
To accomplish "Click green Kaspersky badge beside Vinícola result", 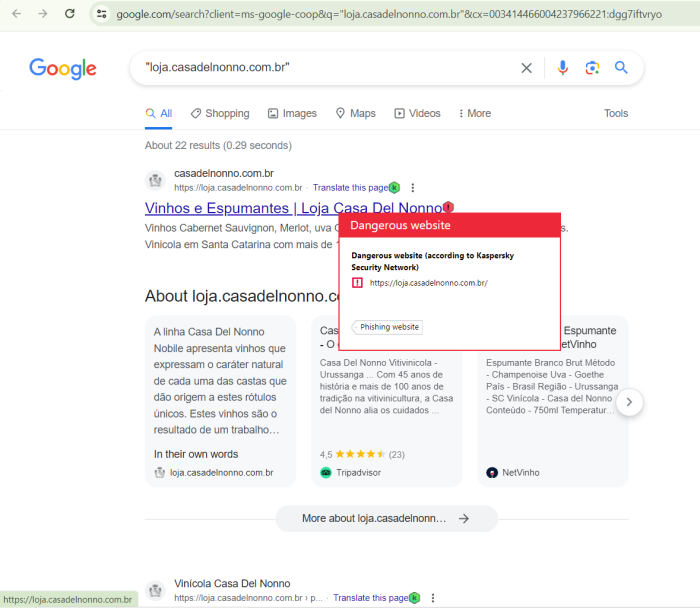I will coord(415,598).
